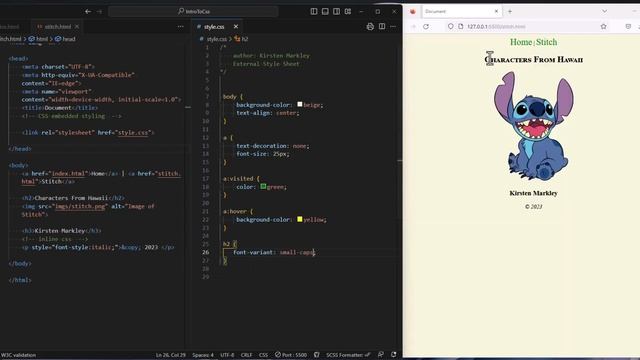Select CSS language mode in status bar
The image size is (640, 360).
tap(264, 355)
